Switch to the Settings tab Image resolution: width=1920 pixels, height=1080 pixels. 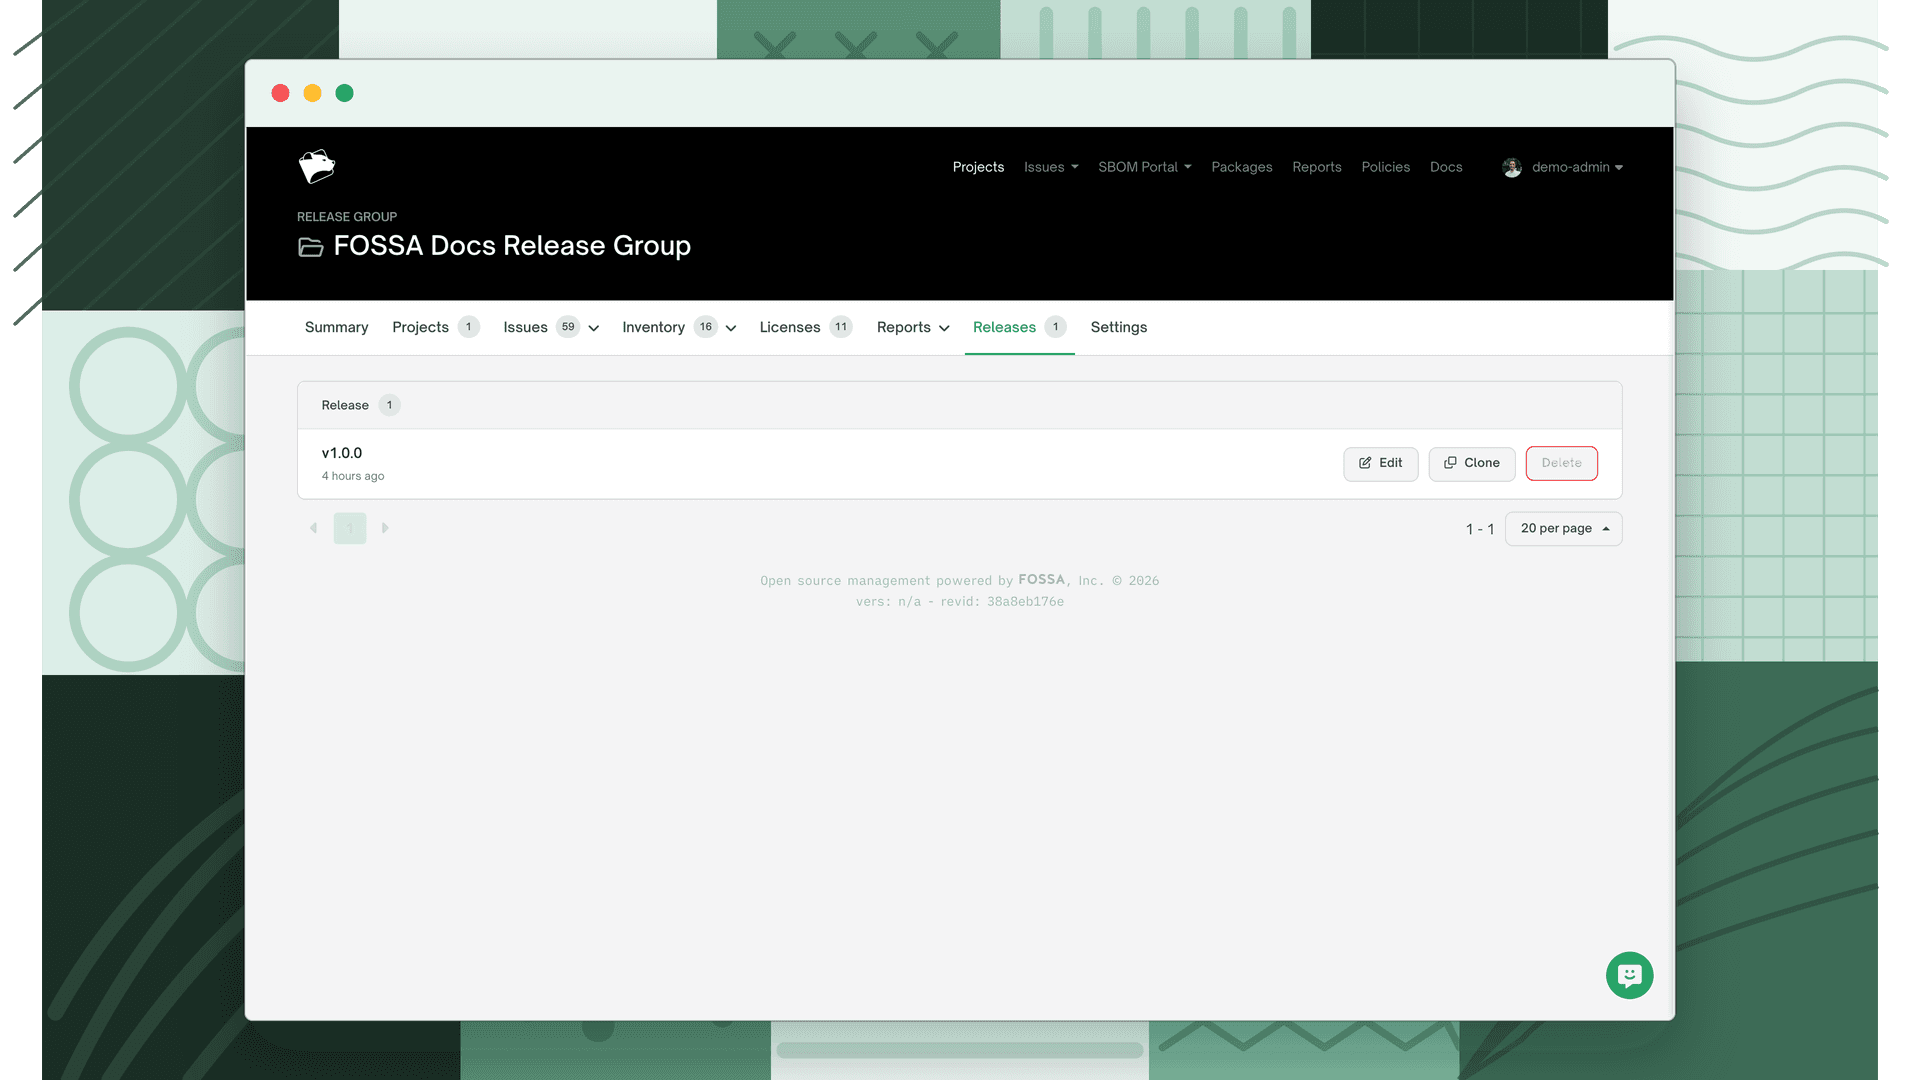(x=1119, y=327)
